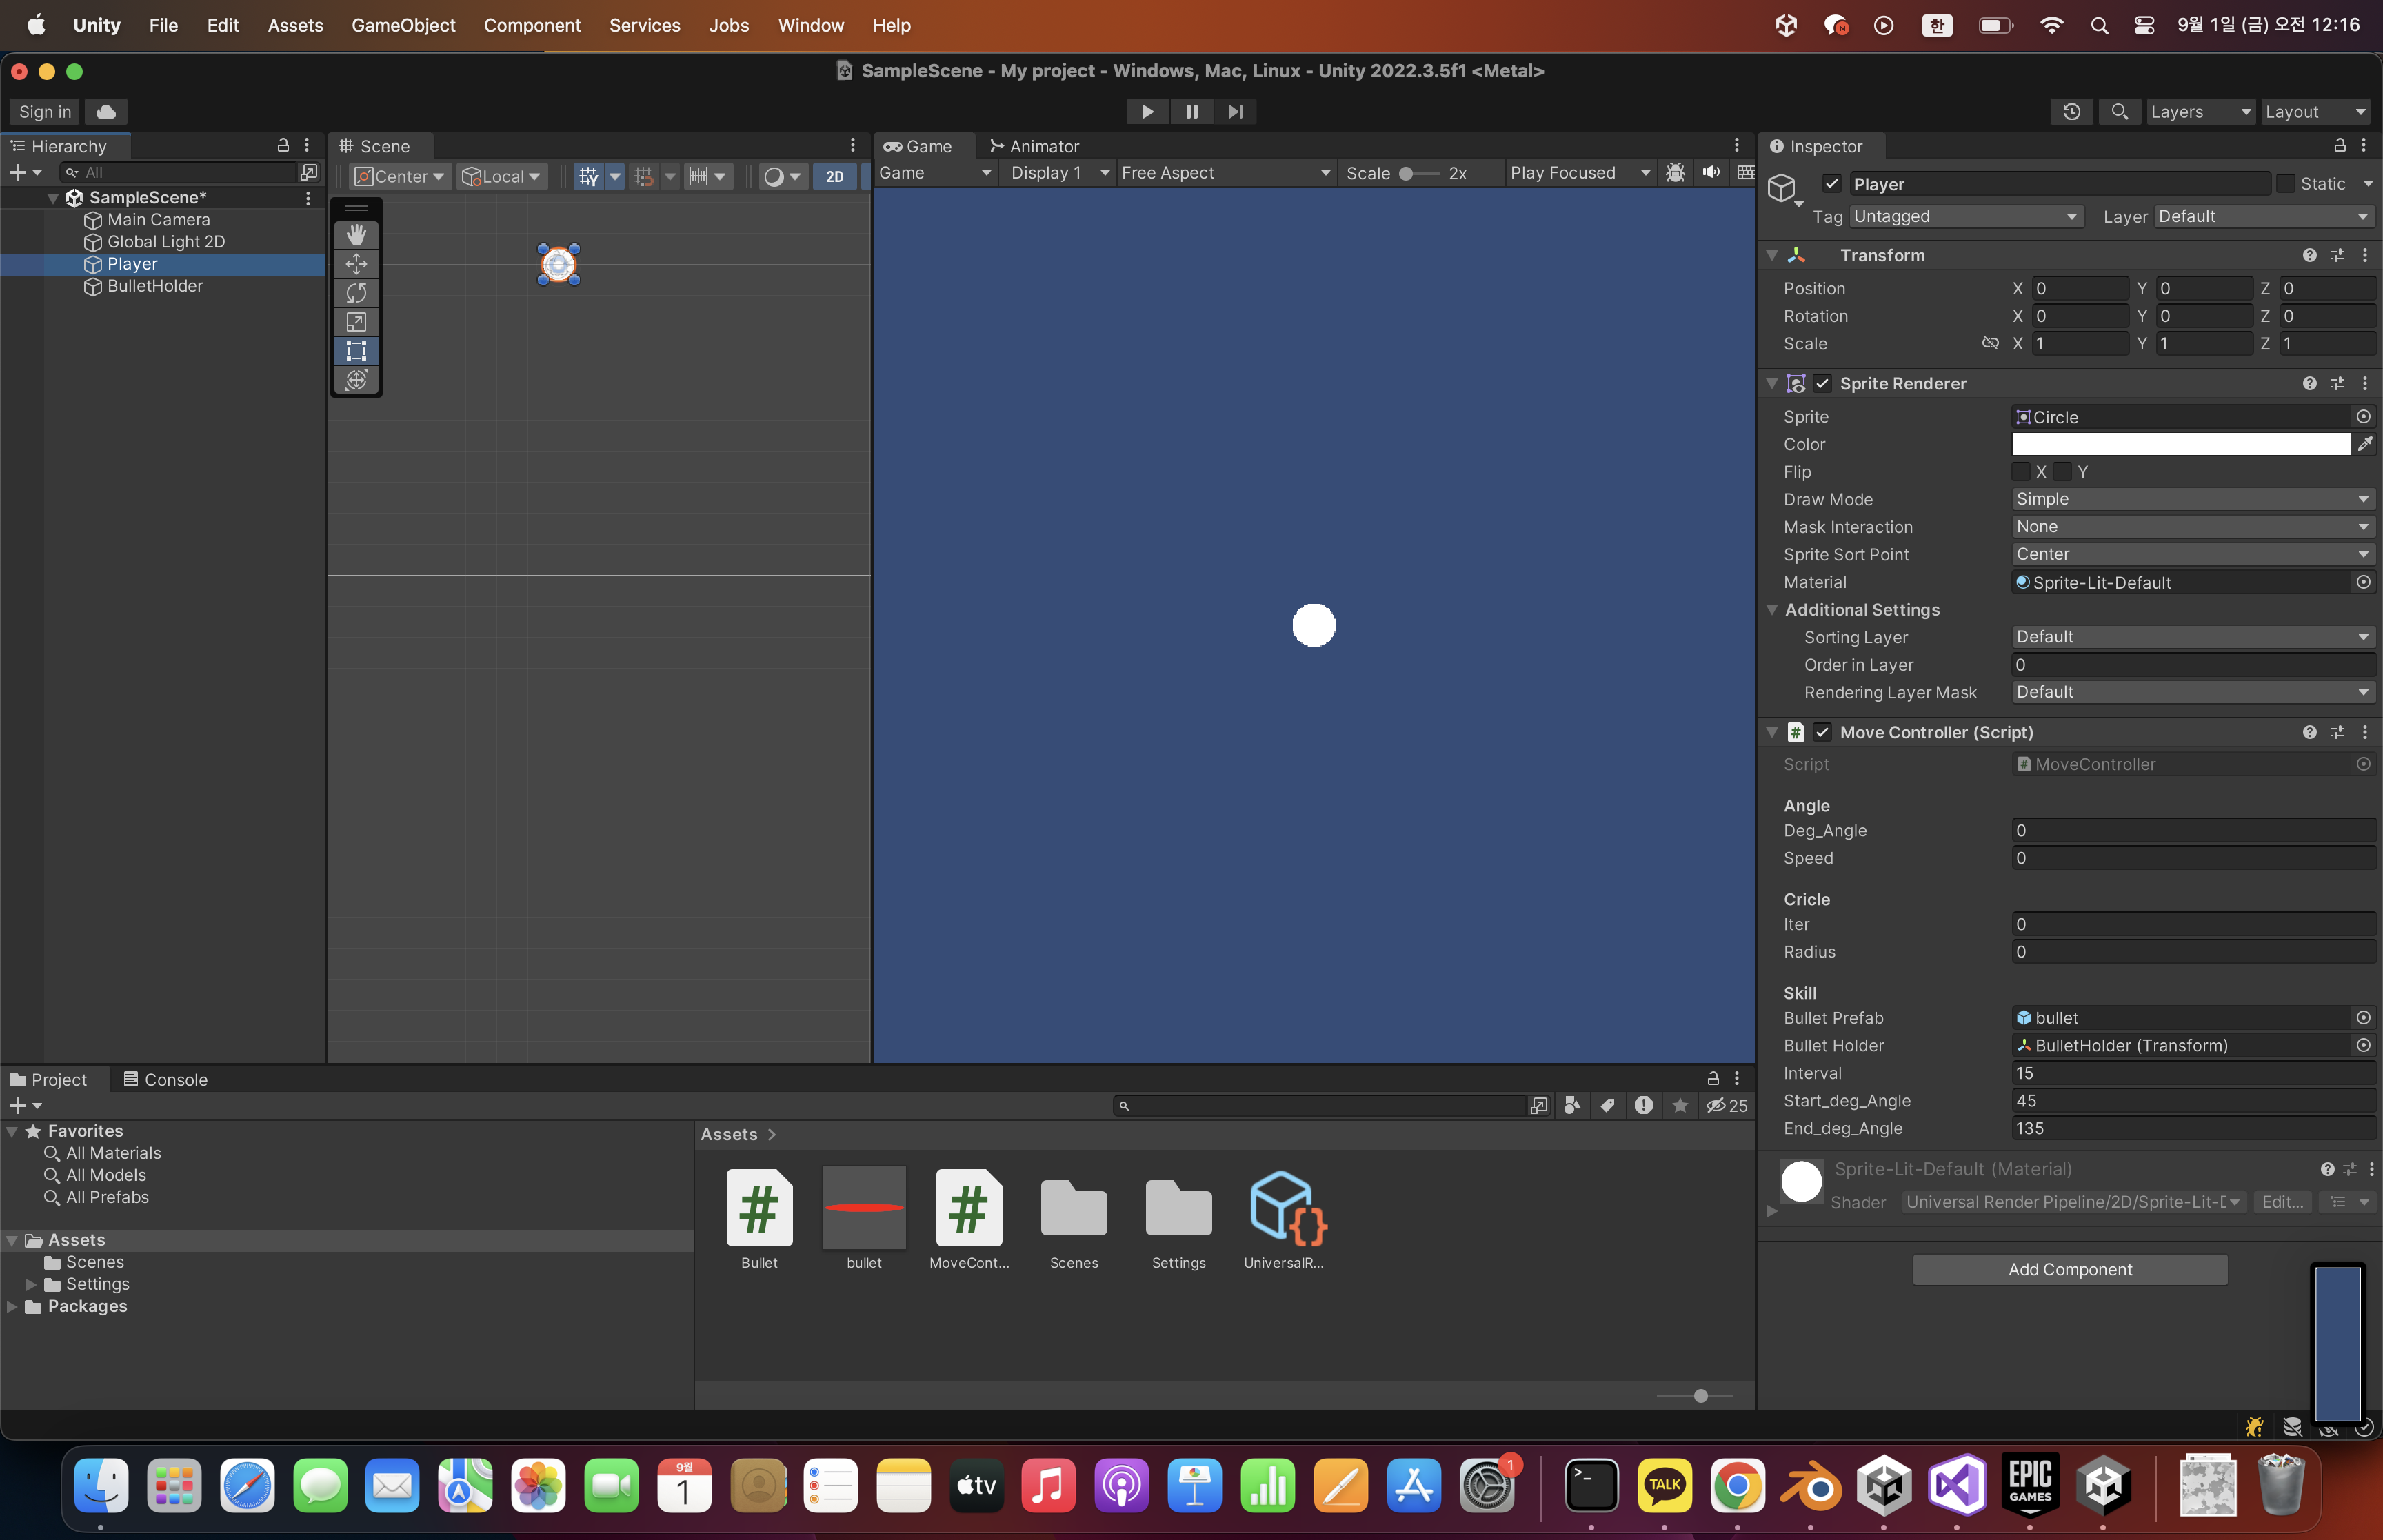Click the Add Component button
The width and height of the screenshot is (2383, 1540).
pyautogui.click(x=2069, y=1270)
